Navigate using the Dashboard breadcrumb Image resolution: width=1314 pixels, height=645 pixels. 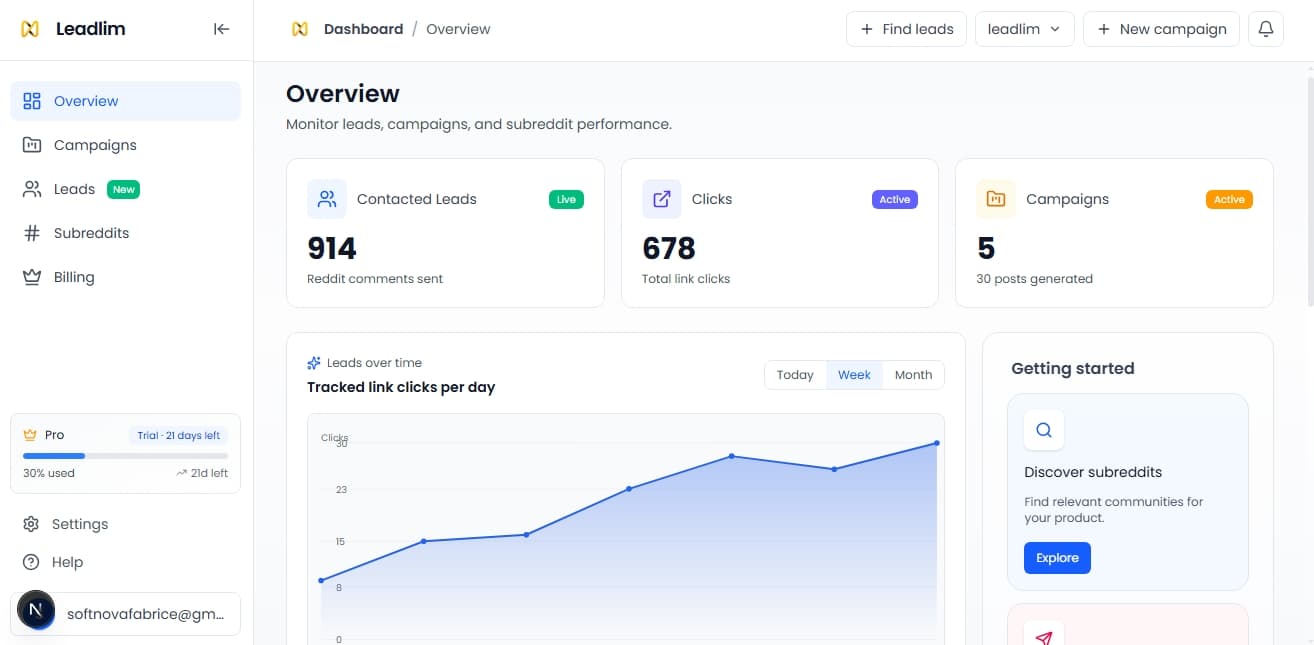pyautogui.click(x=362, y=29)
